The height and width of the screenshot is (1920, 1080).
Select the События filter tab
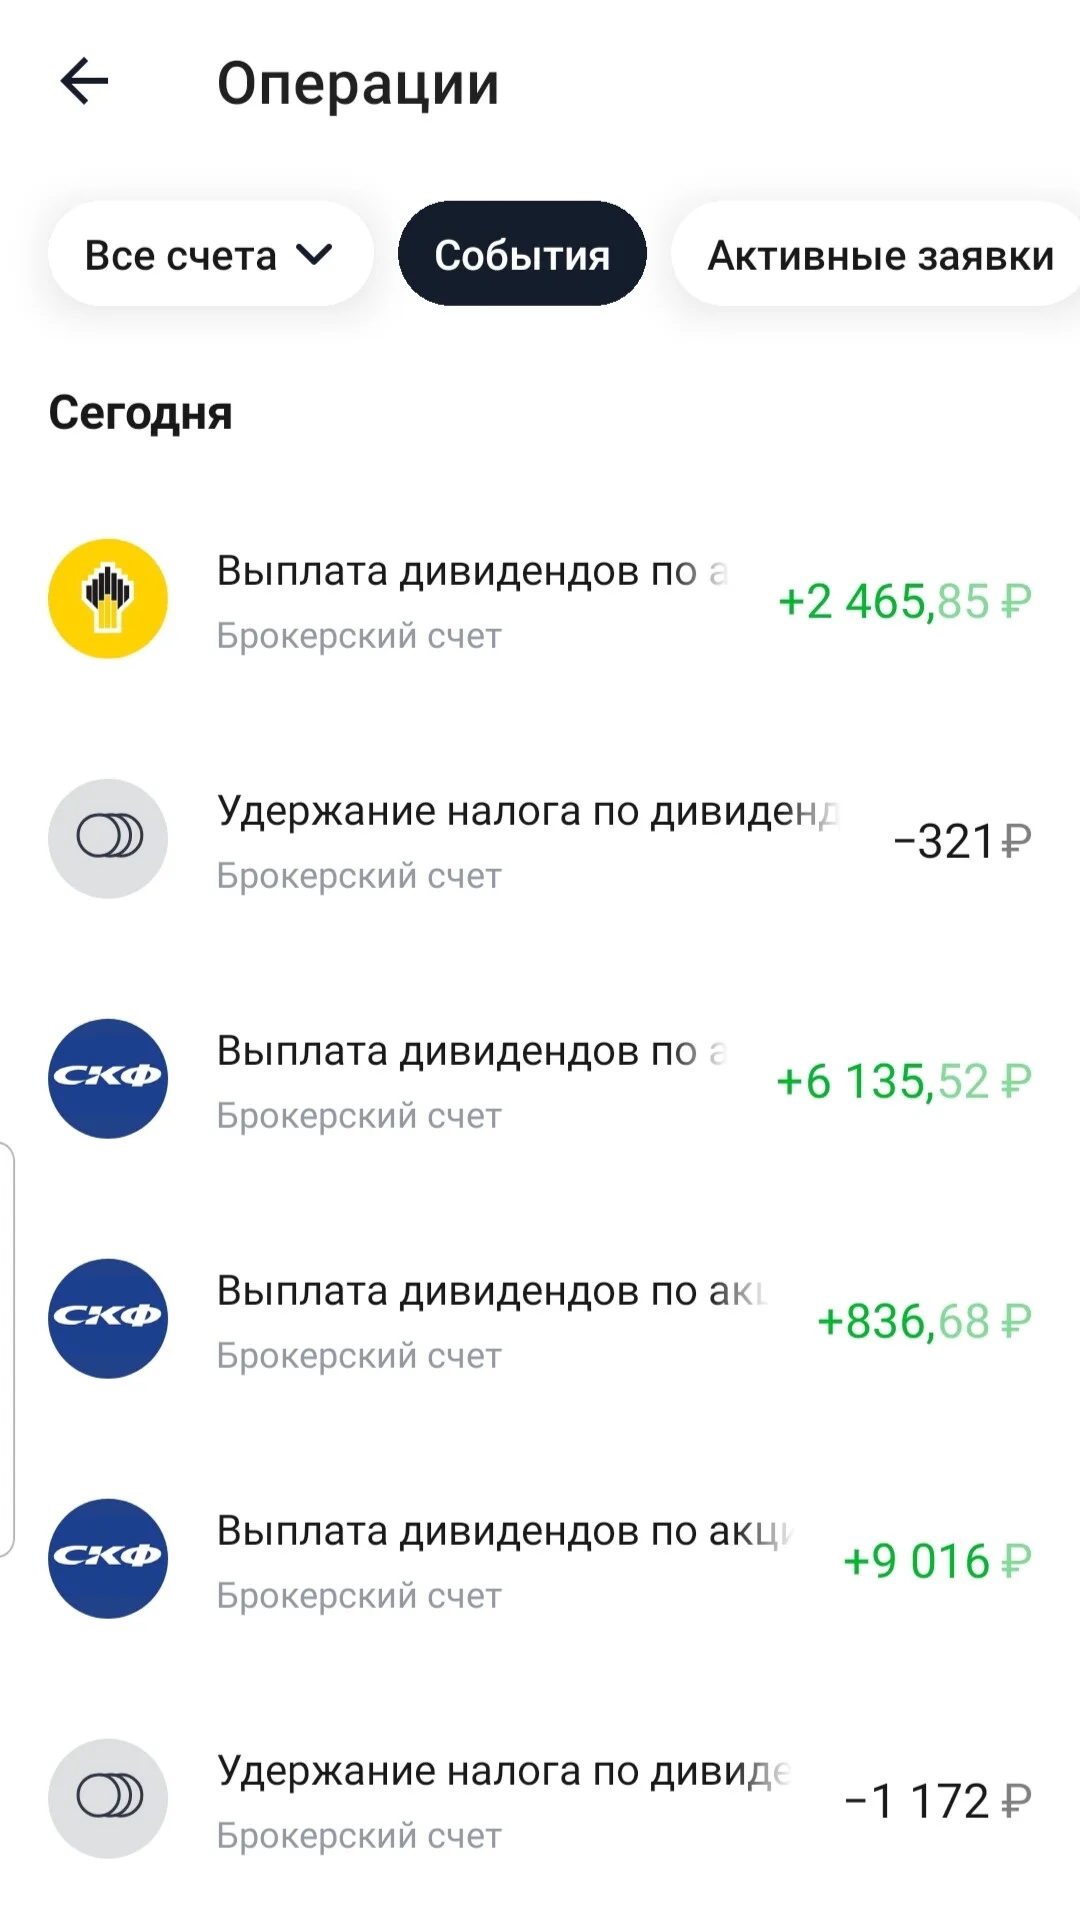(x=522, y=254)
